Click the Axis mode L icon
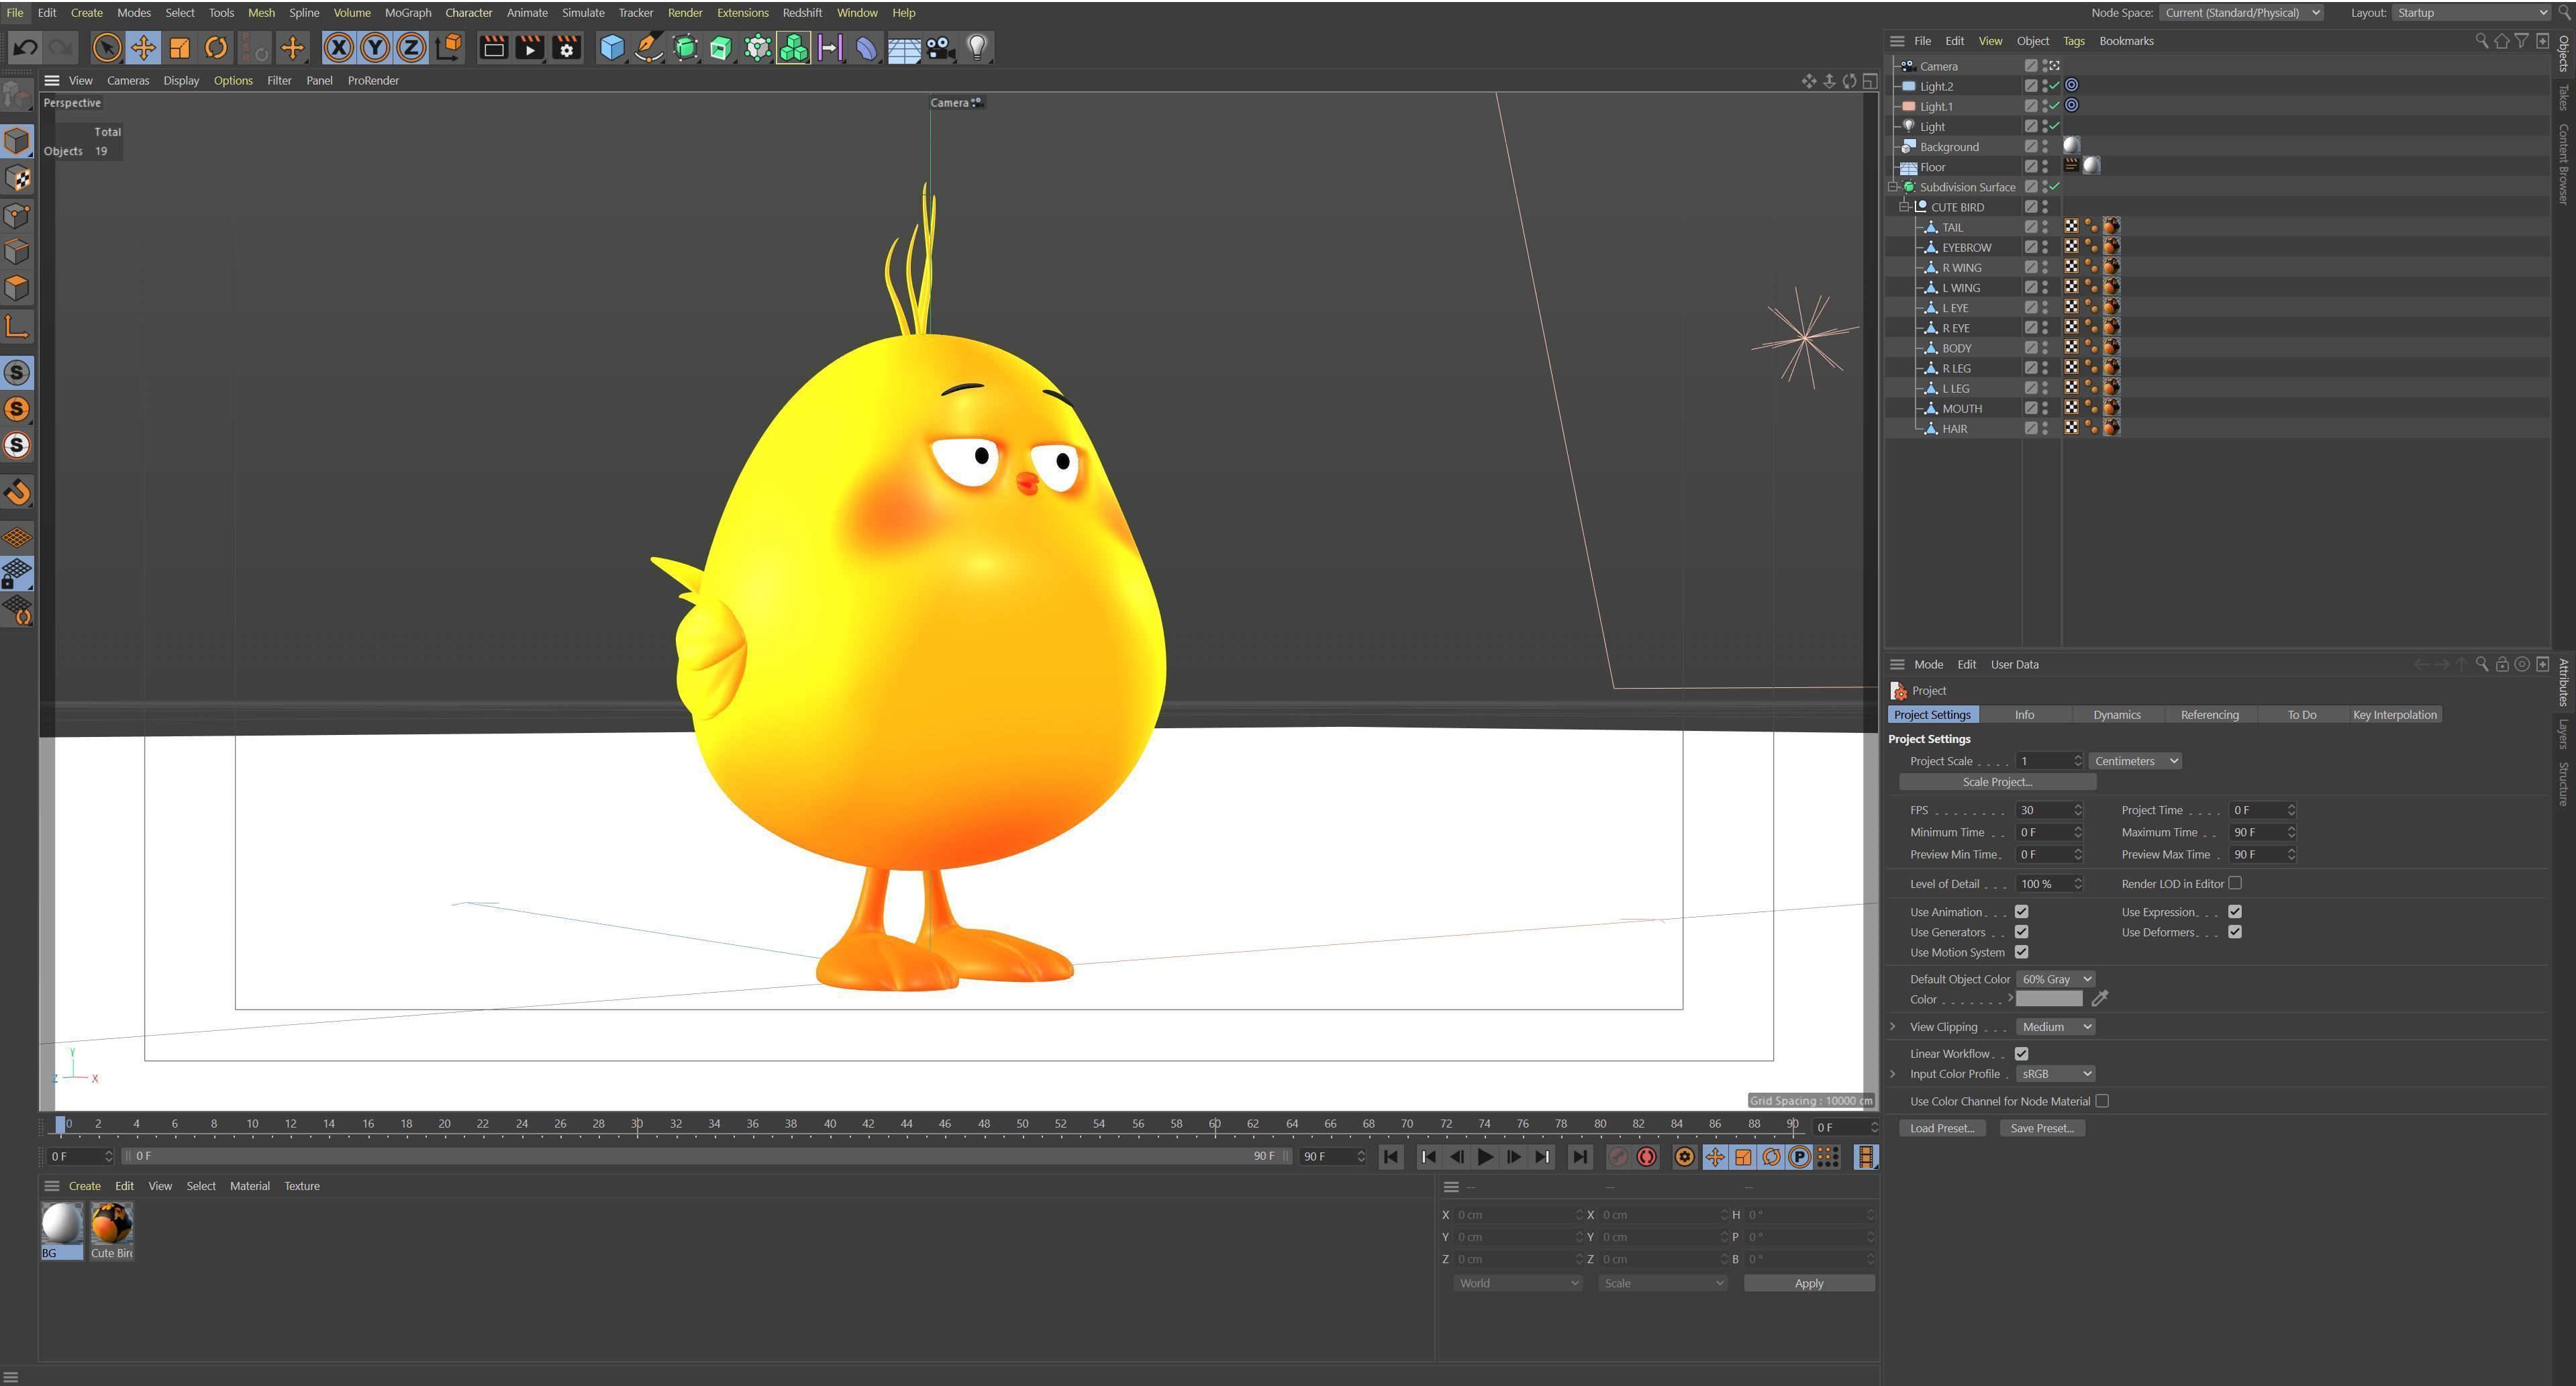Screen dimensions: 2576x1386 point(17,326)
